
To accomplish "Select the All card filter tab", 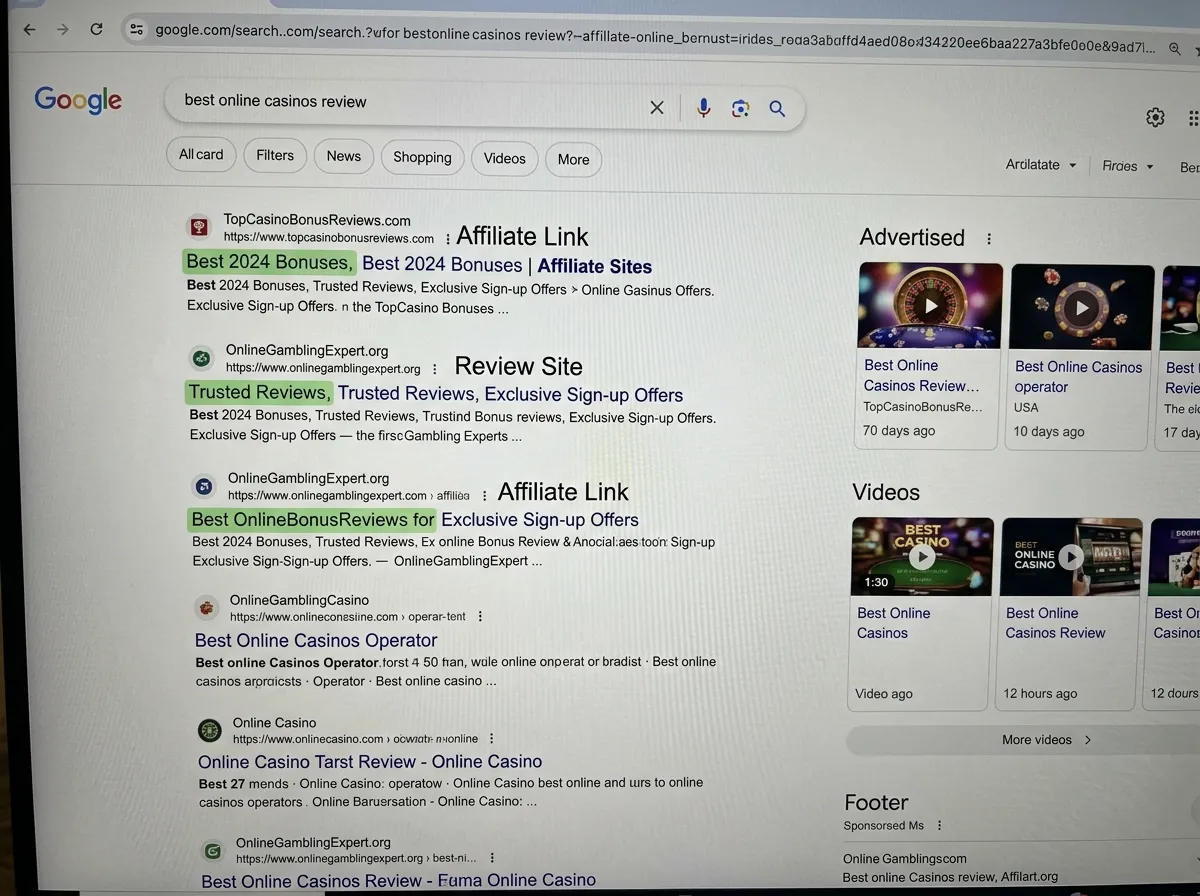I will 201,154.
